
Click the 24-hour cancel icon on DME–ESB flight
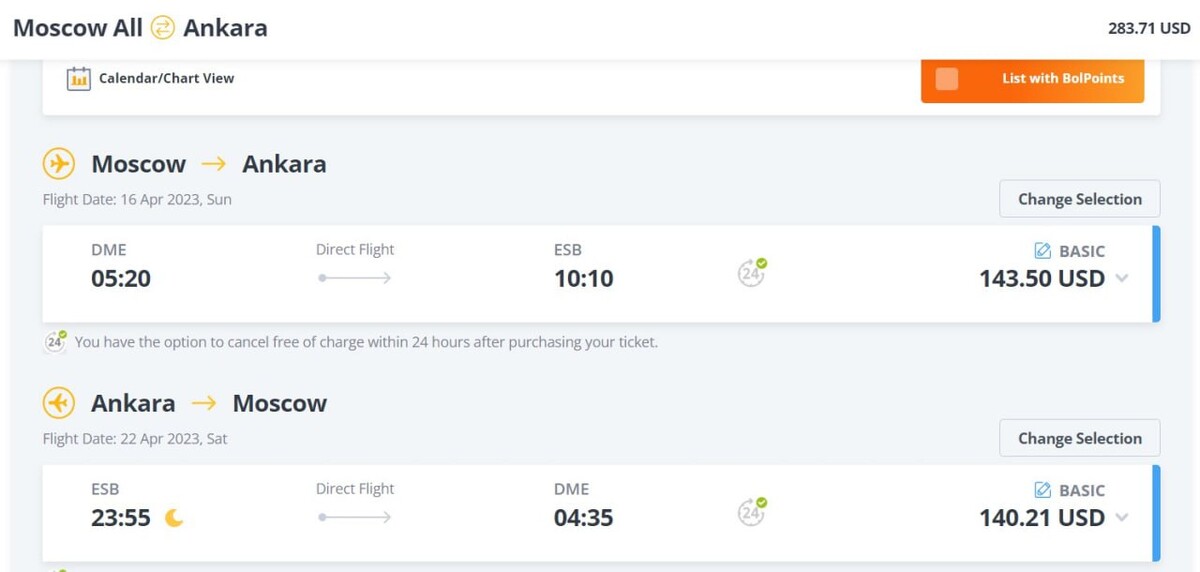pyautogui.click(x=752, y=272)
